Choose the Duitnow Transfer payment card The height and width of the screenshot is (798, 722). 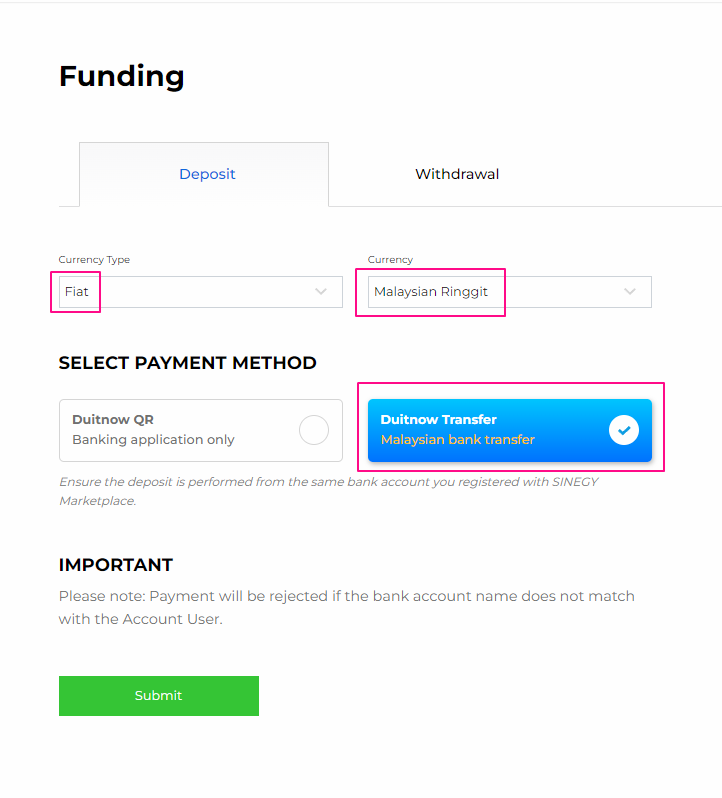pos(510,430)
